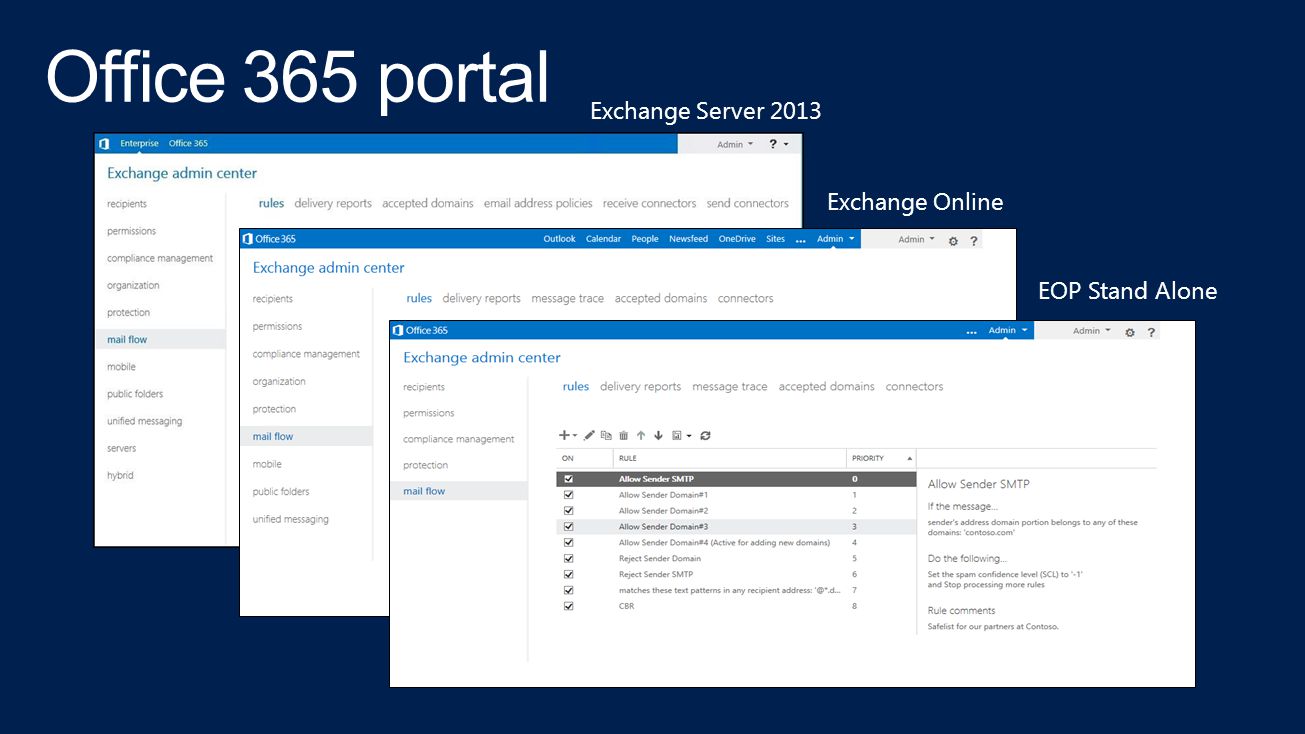The width and height of the screenshot is (1305, 734).
Task: Click the RULE column header
Action: tap(730, 458)
